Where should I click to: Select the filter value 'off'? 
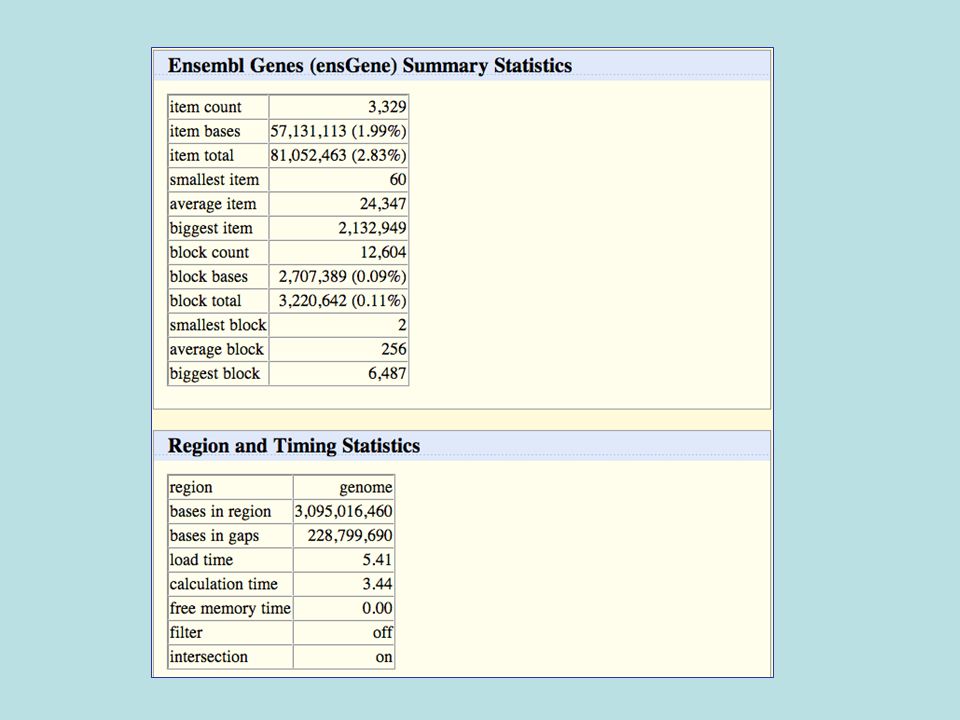[383, 632]
